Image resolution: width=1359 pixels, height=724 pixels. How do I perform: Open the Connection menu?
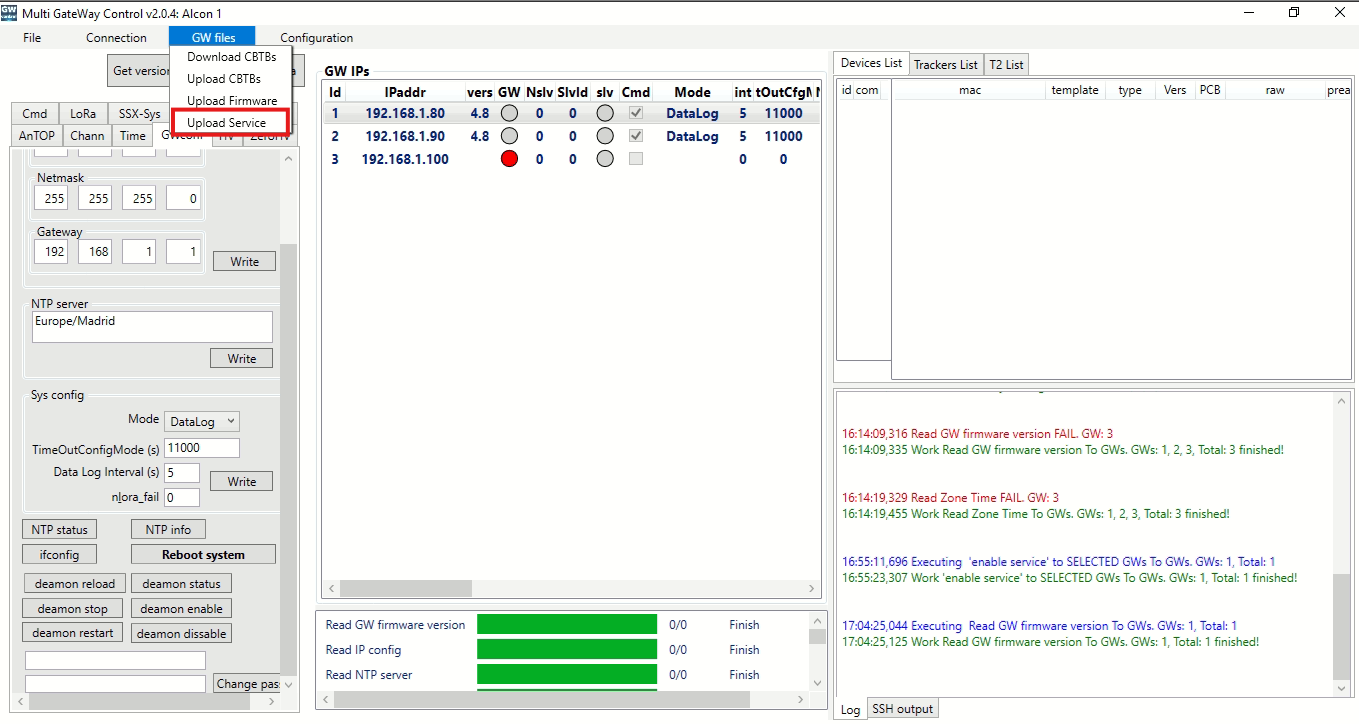pos(116,38)
